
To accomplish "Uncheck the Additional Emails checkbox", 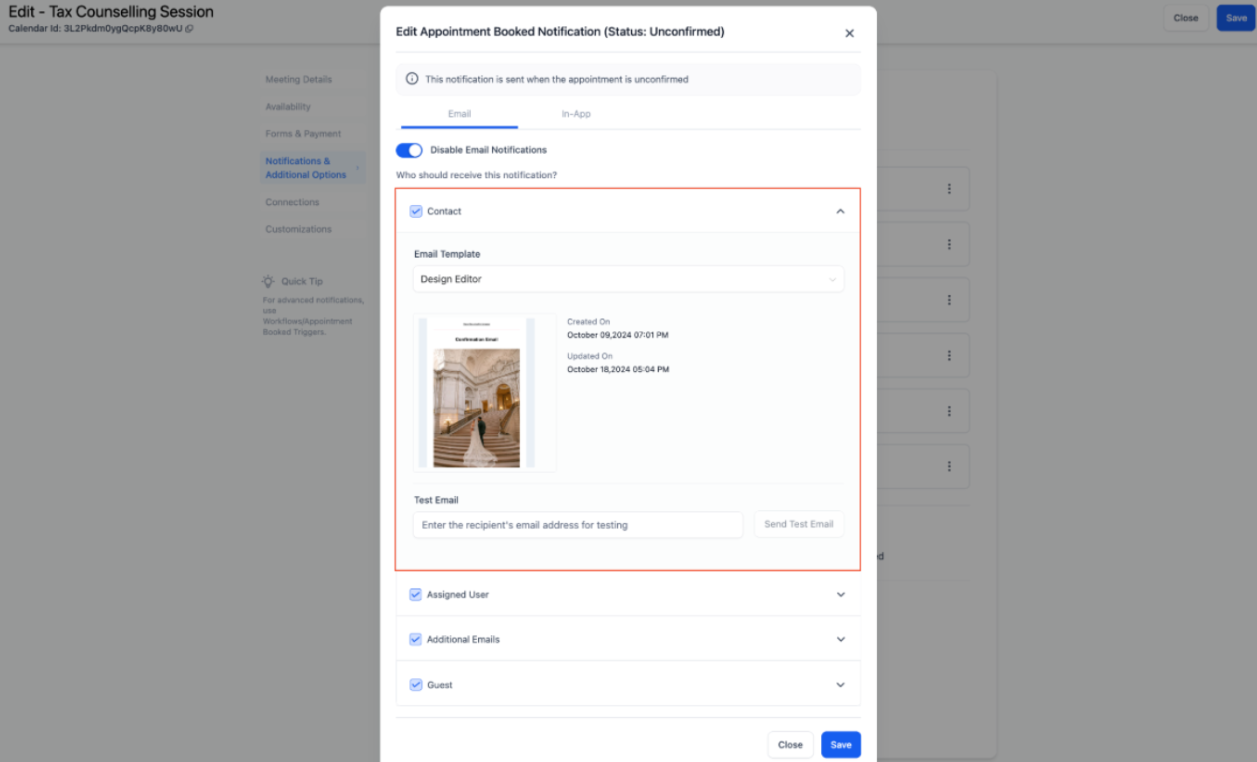I will click(x=416, y=639).
